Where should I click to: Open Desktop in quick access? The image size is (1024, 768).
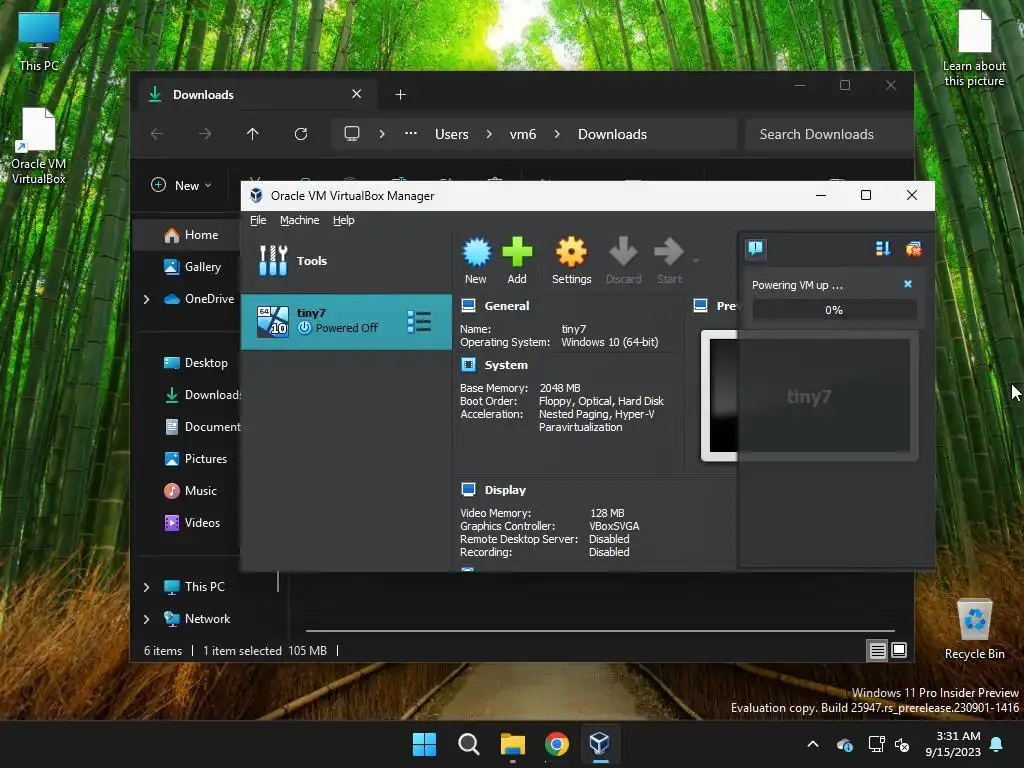tap(196, 362)
